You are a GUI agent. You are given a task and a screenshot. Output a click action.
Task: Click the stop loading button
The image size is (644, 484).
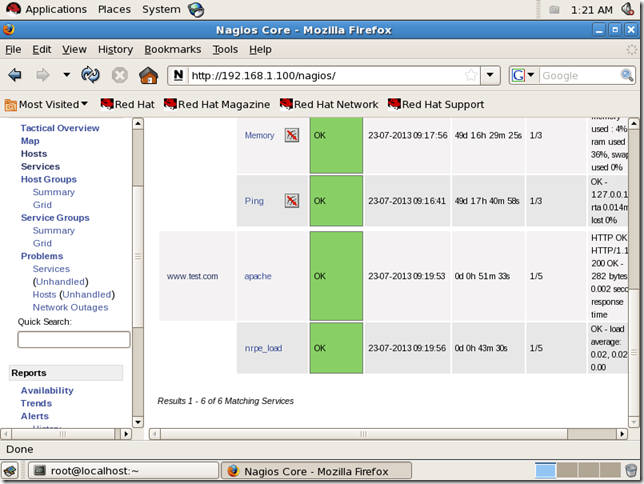tap(120, 75)
